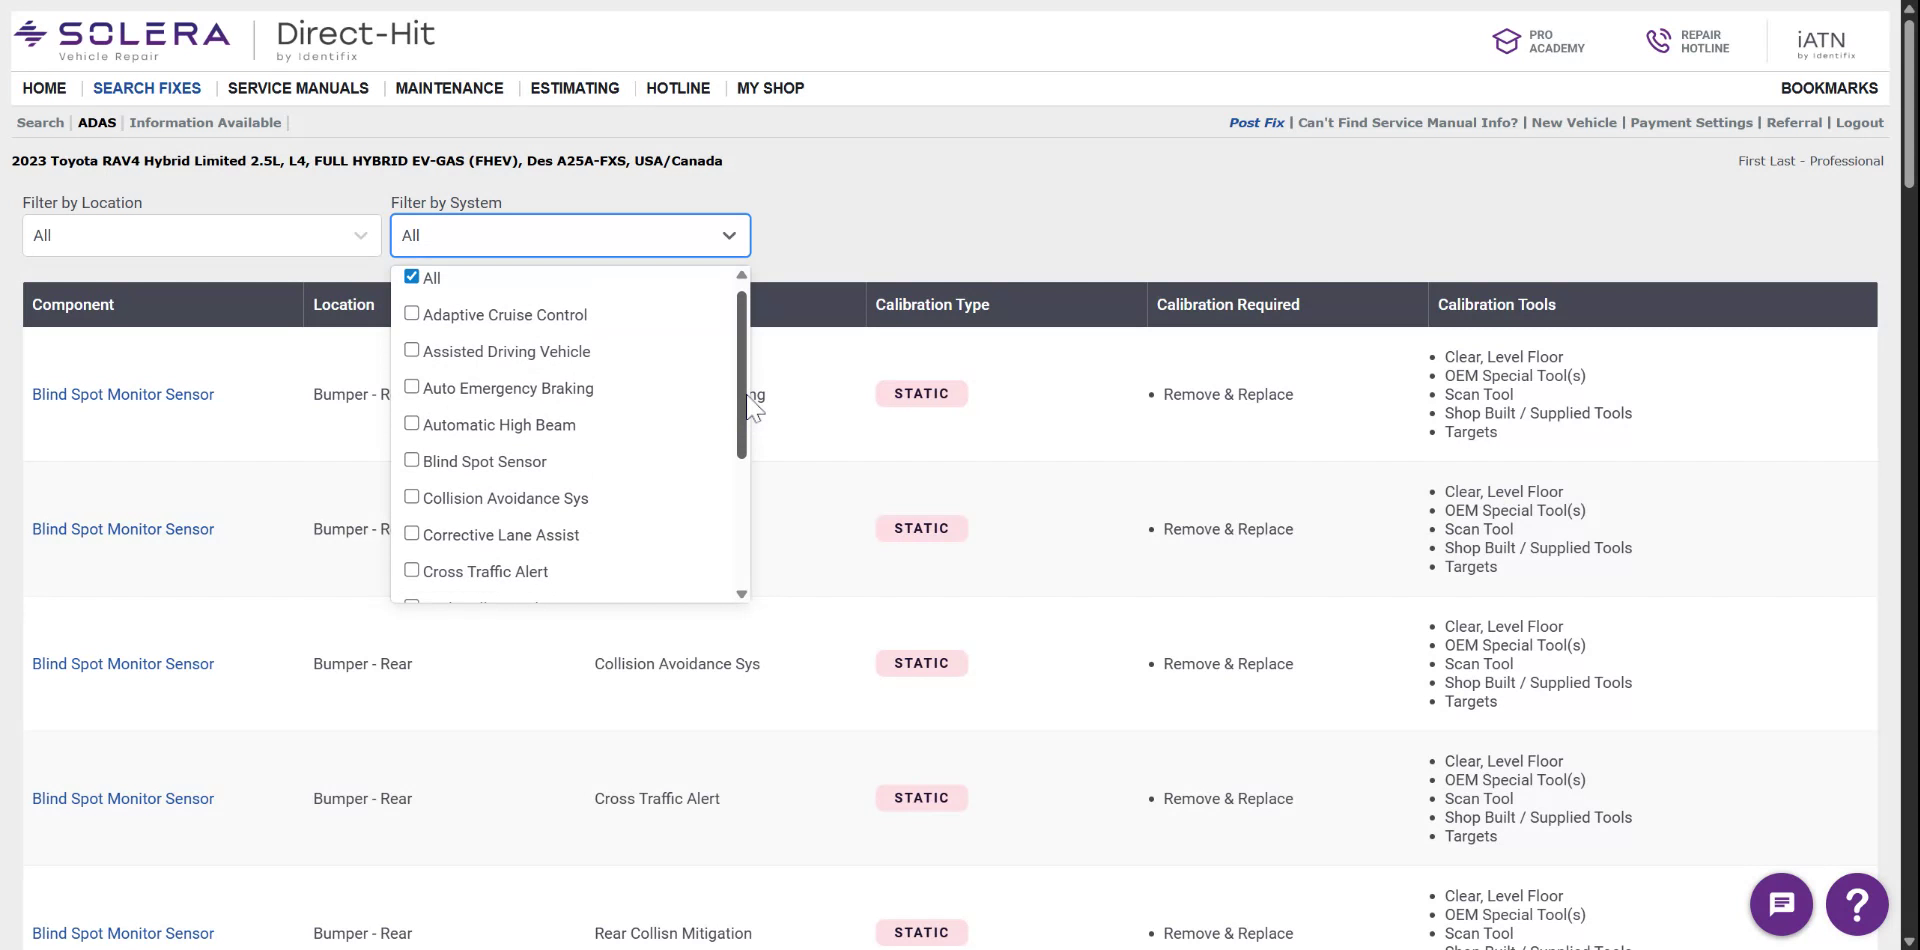Switch to the Information Available tab

205,122
